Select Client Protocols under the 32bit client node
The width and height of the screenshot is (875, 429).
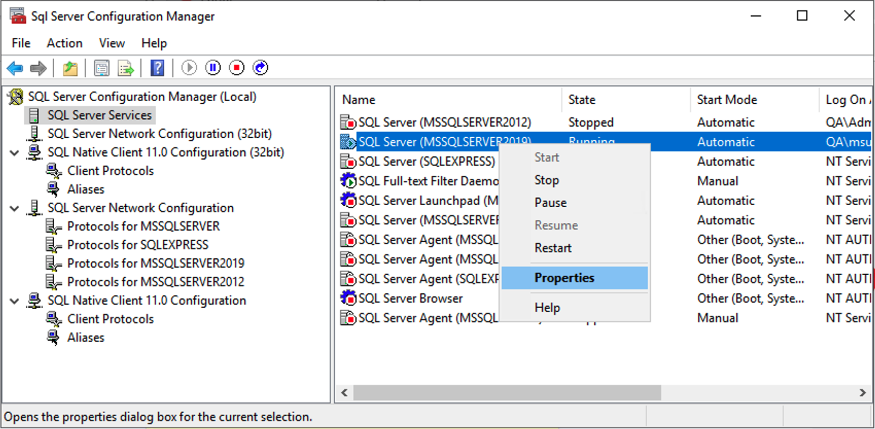[x=110, y=171]
